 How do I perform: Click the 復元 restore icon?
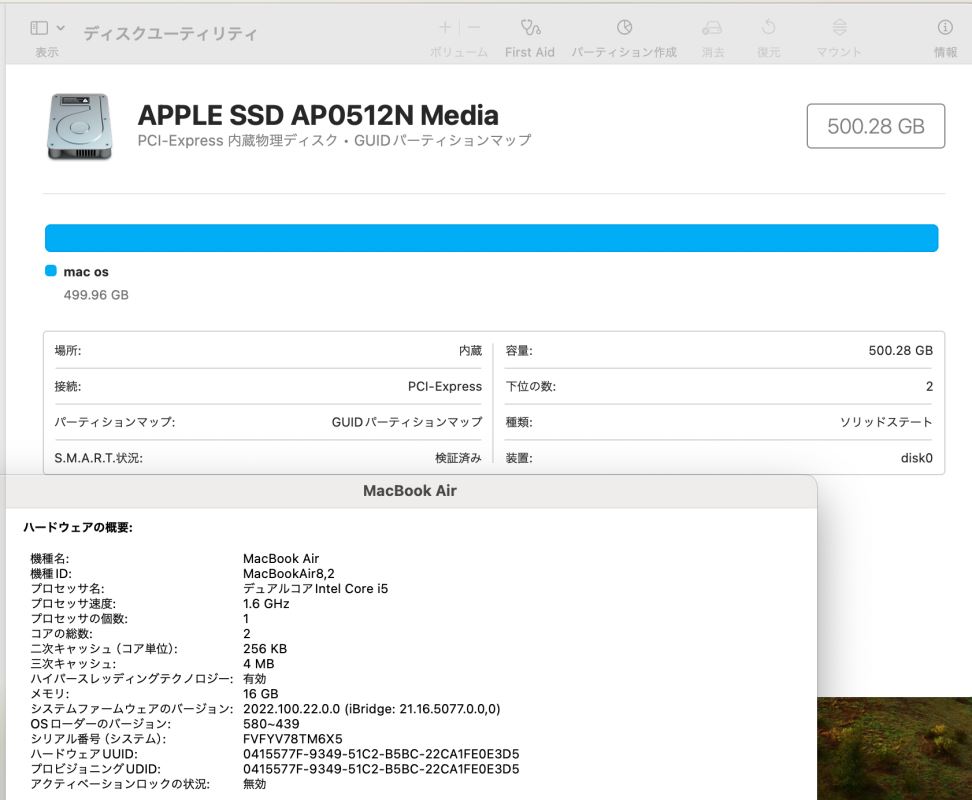[768, 28]
